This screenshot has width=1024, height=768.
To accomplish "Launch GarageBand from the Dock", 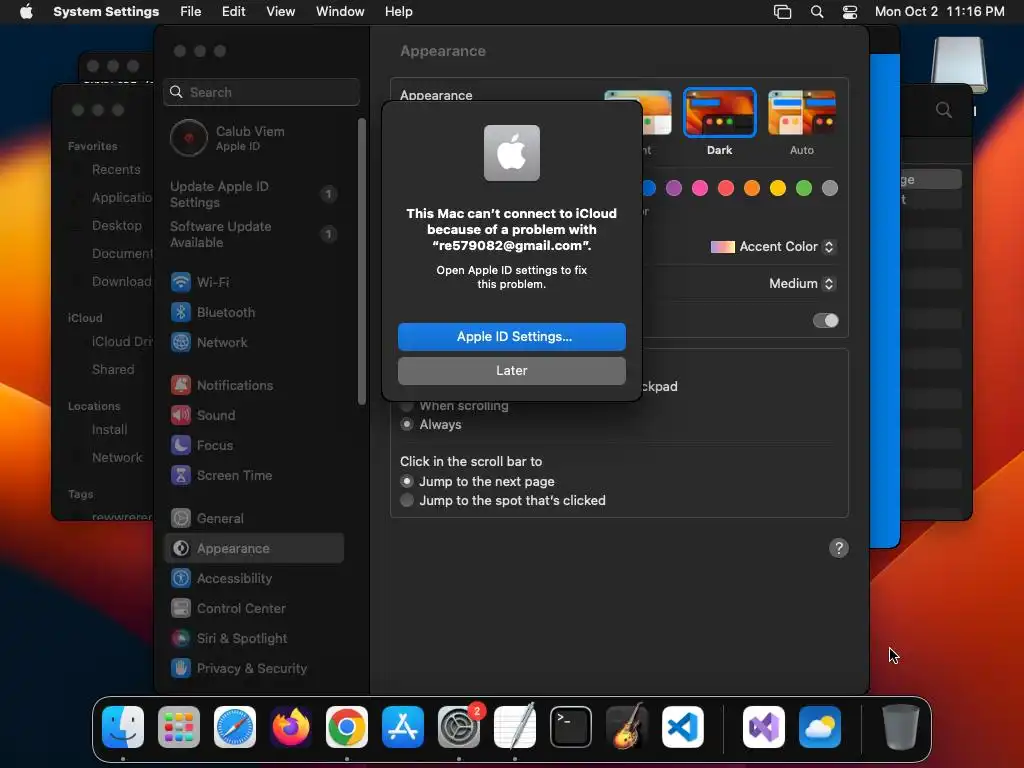I will click(627, 727).
